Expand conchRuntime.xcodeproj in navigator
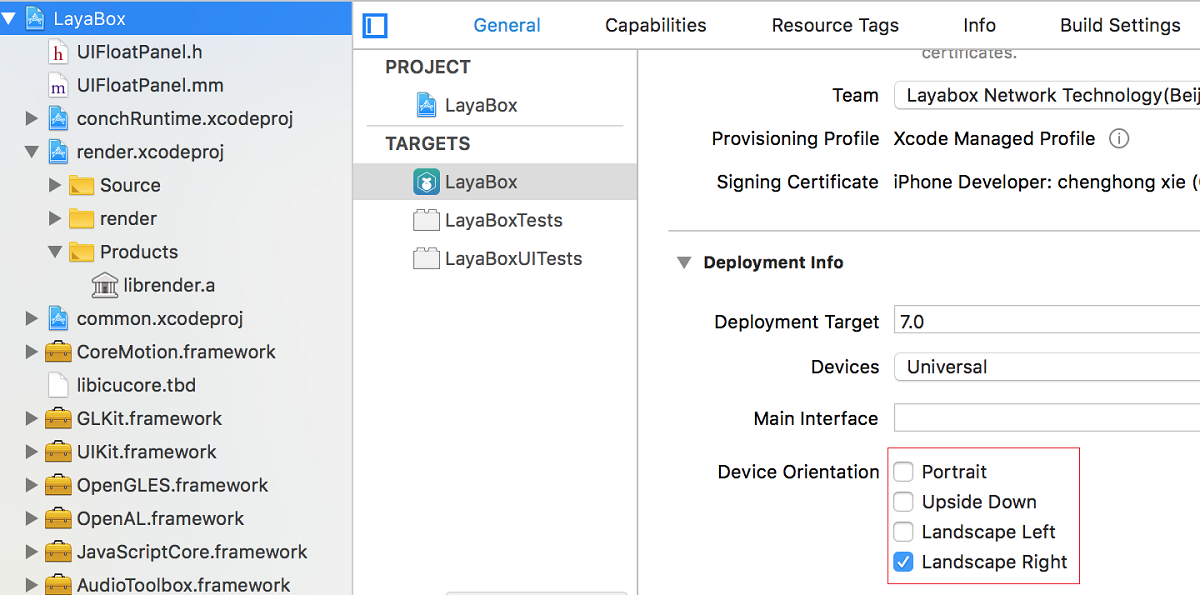1200x595 pixels. click(x=32, y=119)
